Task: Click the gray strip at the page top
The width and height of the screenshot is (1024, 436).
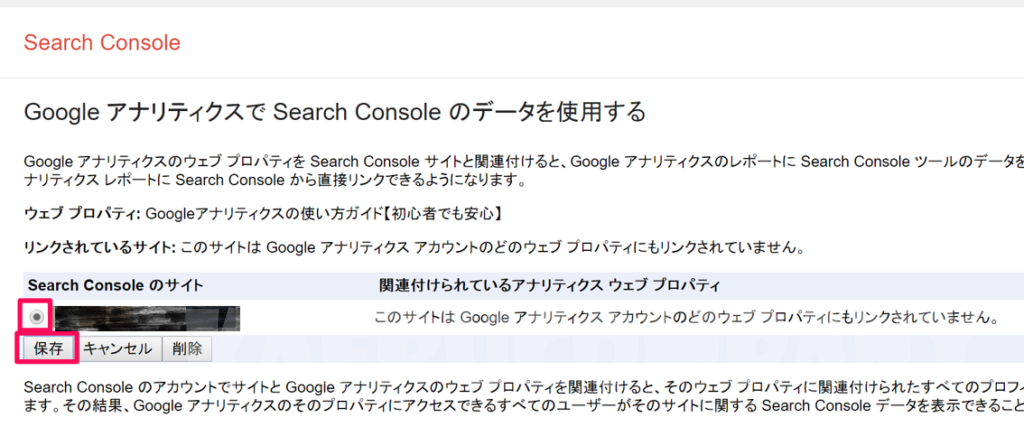Action: click(512, 3)
